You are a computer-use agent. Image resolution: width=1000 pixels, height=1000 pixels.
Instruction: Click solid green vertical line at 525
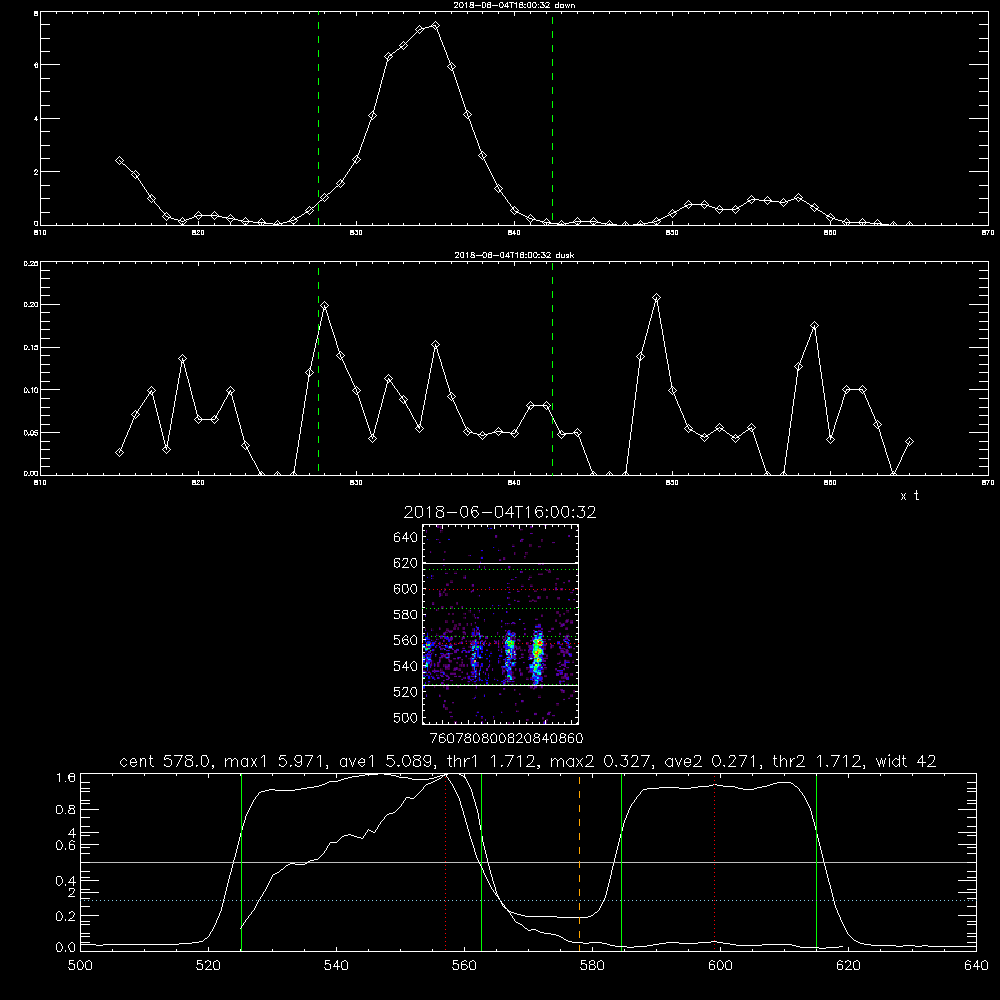tap(241, 861)
